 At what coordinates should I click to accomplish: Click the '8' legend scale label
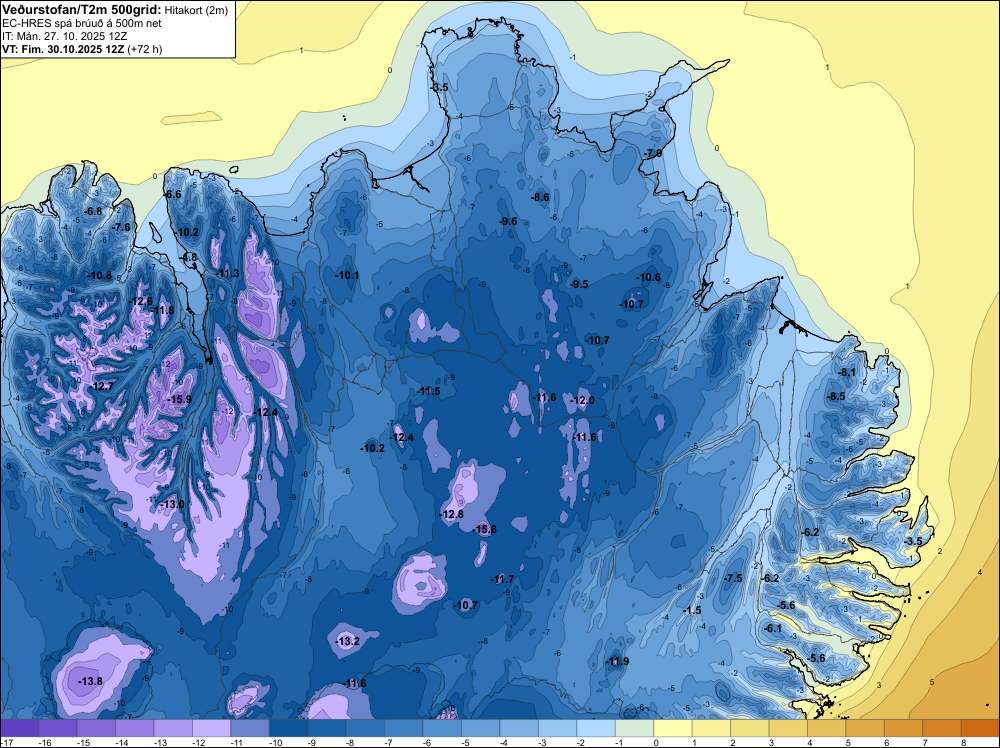pyautogui.click(x=964, y=742)
